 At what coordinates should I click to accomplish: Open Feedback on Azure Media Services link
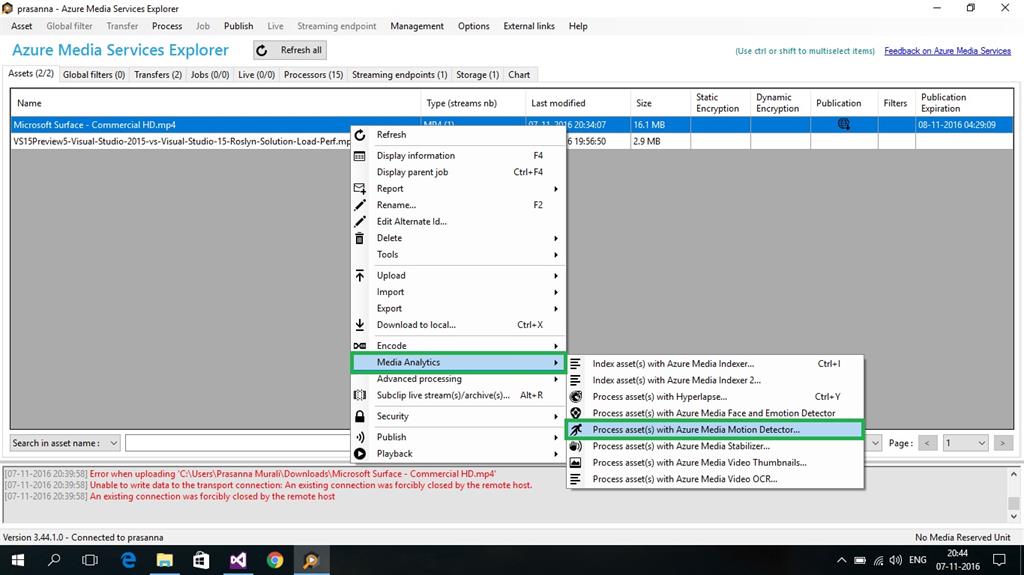(947, 51)
